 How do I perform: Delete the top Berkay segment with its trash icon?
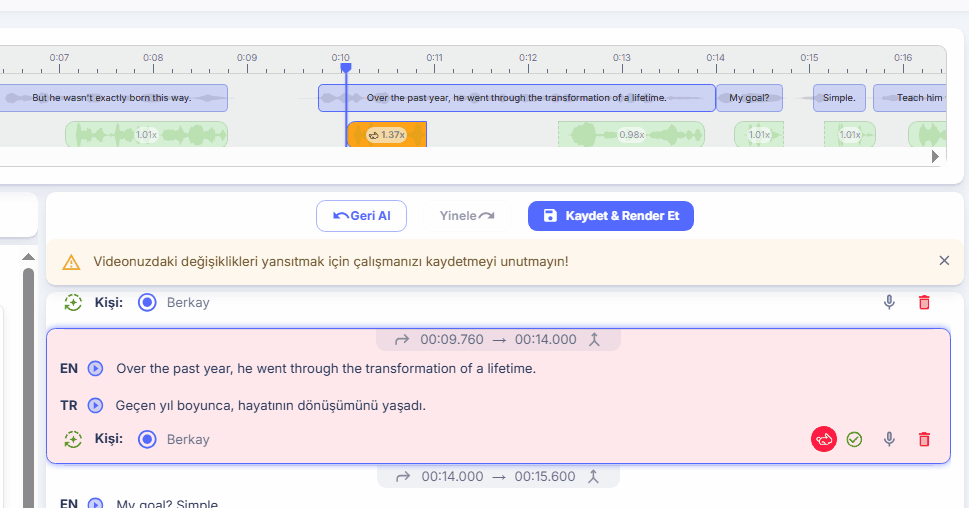pos(924,302)
